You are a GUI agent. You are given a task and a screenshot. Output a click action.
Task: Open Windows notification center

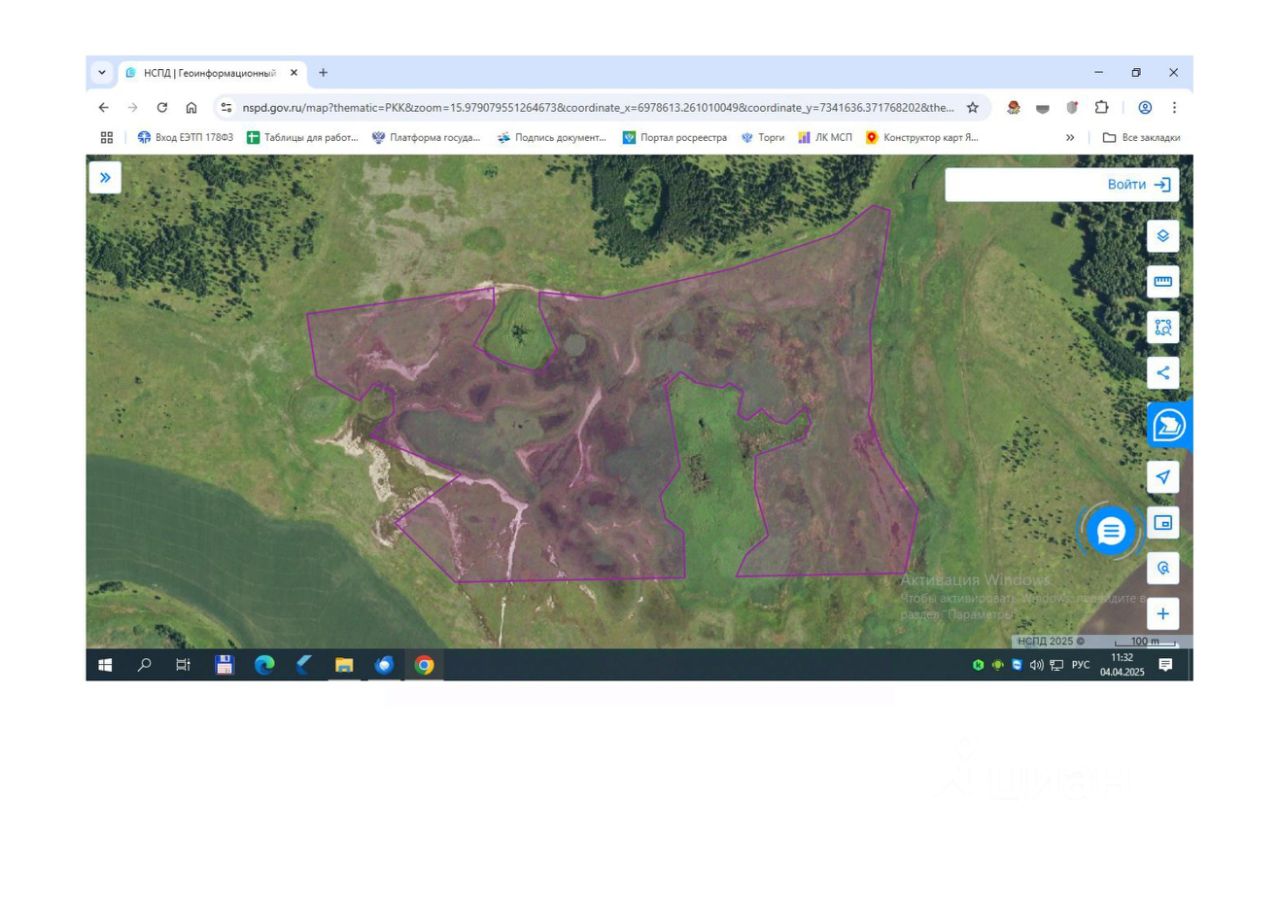click(1165, 664)
